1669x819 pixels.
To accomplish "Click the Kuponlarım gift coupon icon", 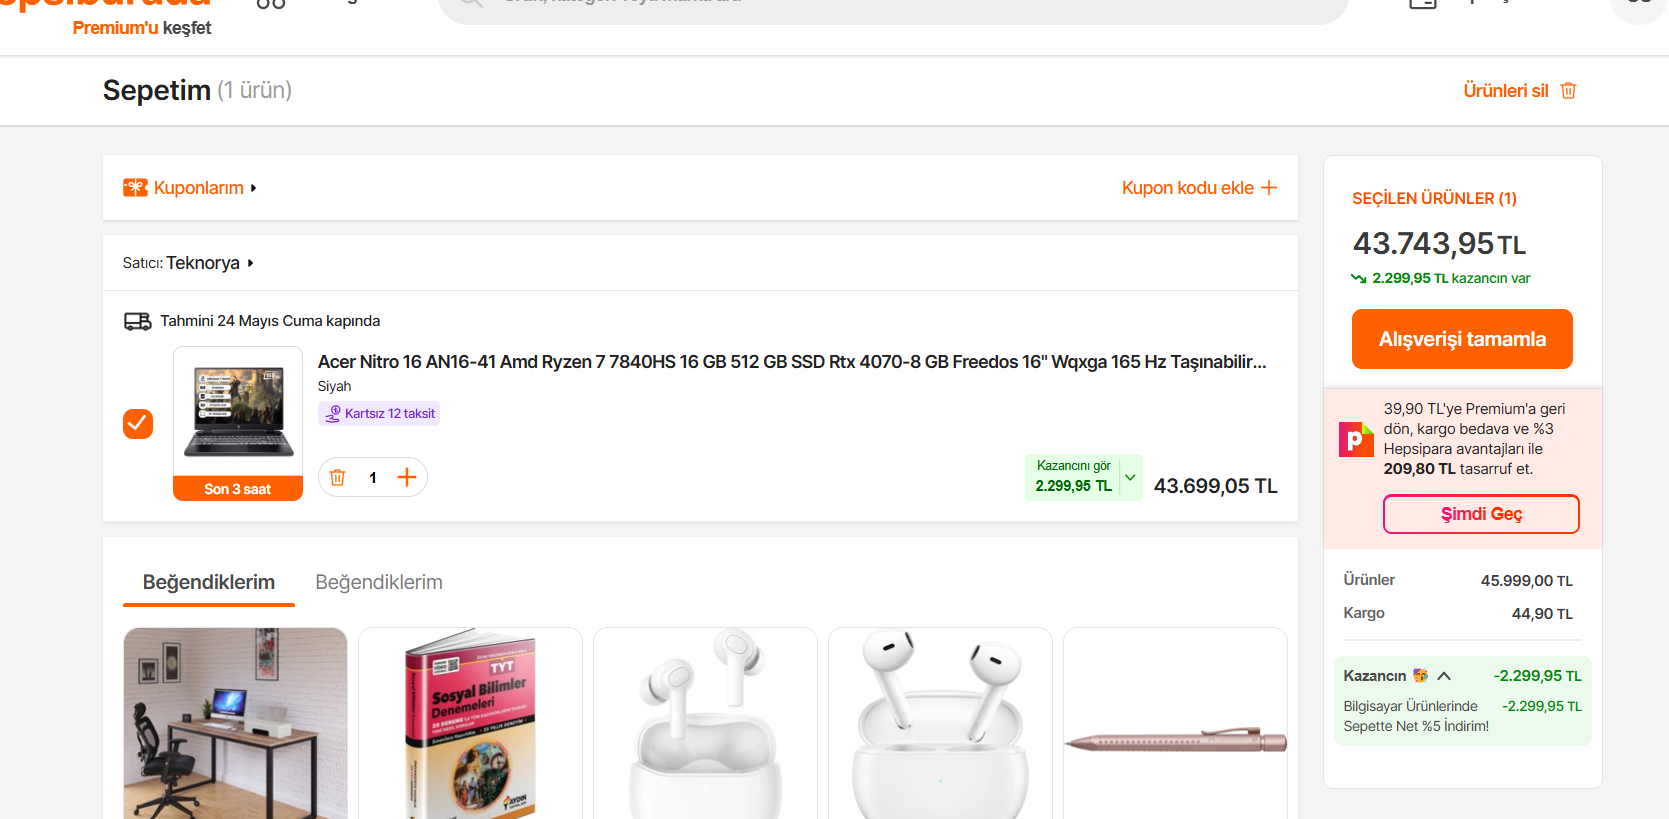I will 135,188.
